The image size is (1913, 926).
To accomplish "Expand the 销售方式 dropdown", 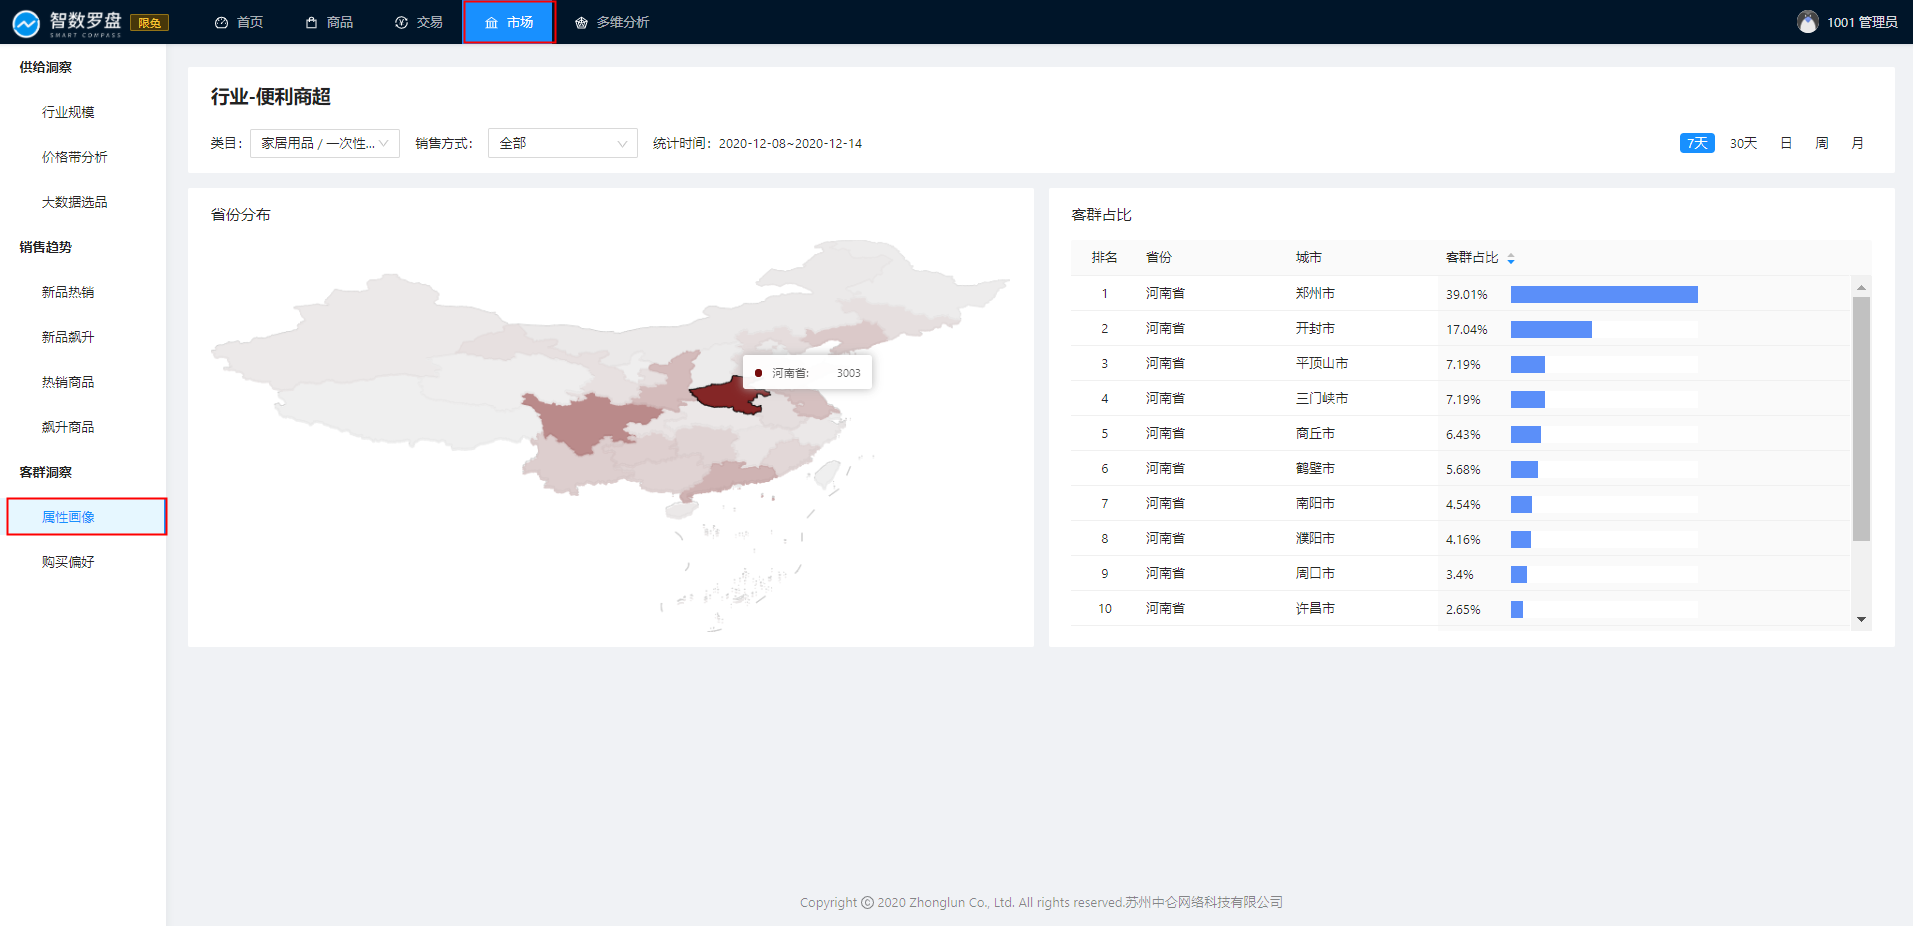I will point(562,143).
